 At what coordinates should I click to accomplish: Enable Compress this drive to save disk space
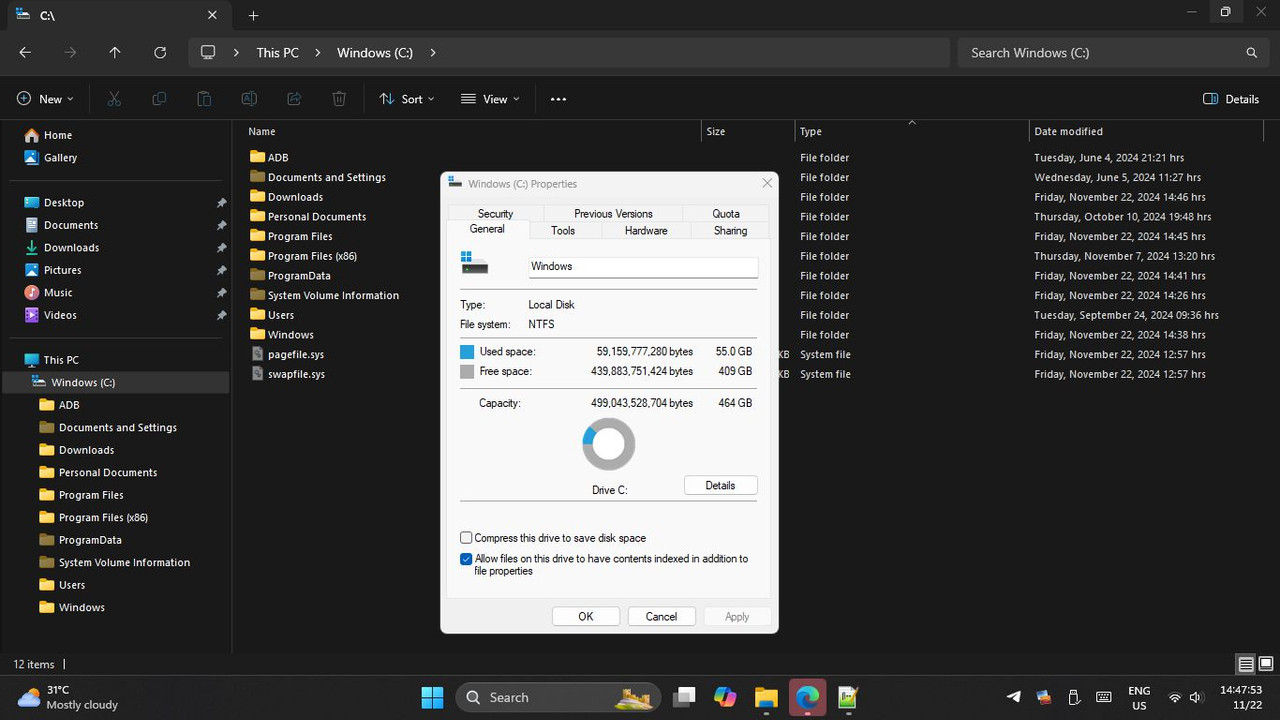[466, 538]
